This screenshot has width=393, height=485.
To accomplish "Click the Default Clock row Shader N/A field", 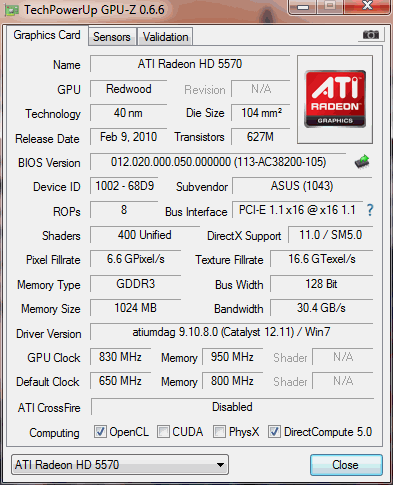I will click(343, 381).
